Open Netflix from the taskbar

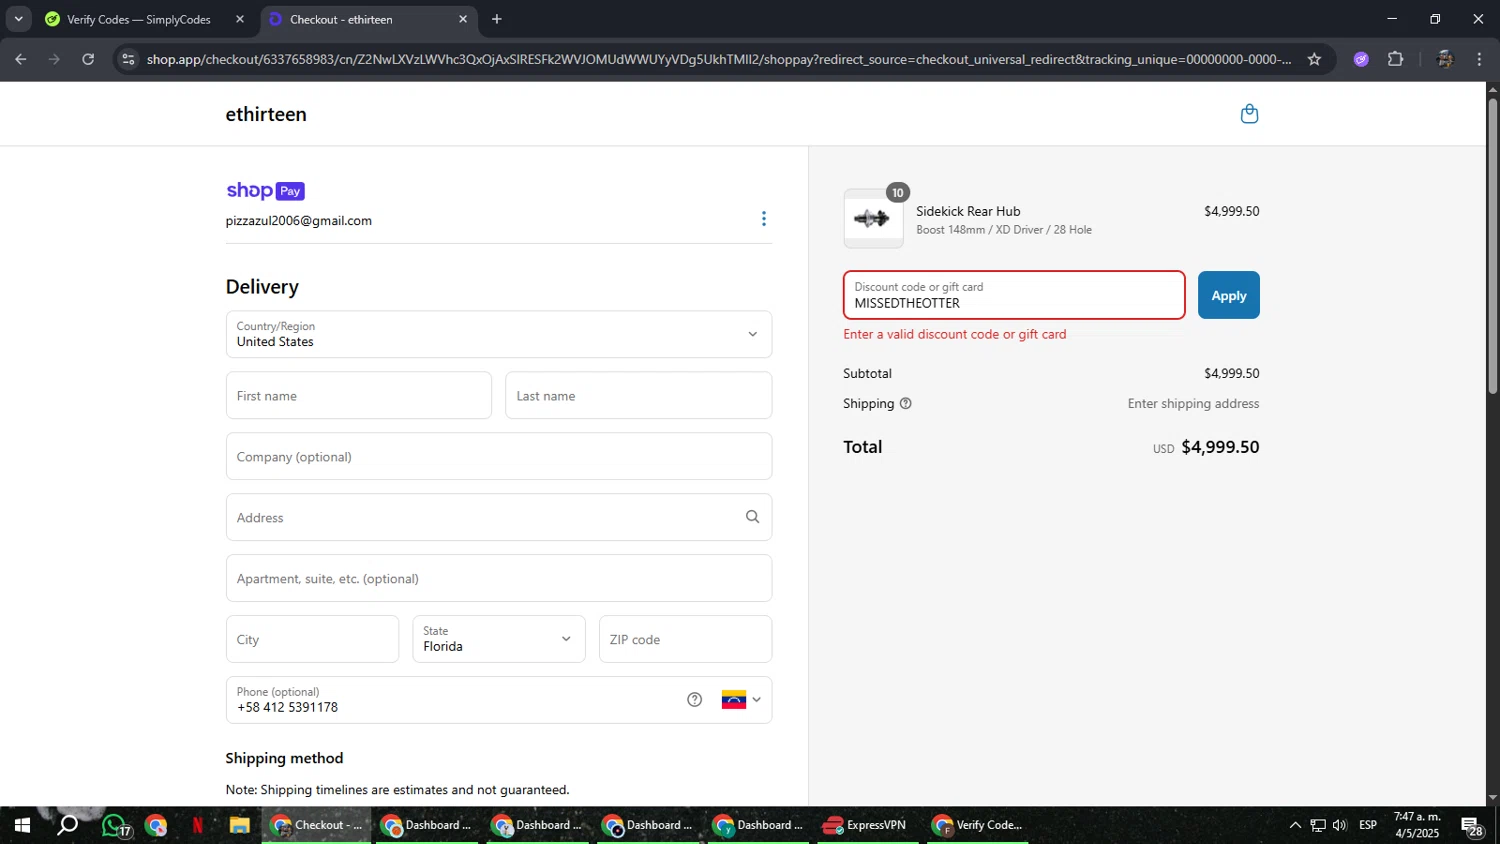click(197, 826)
